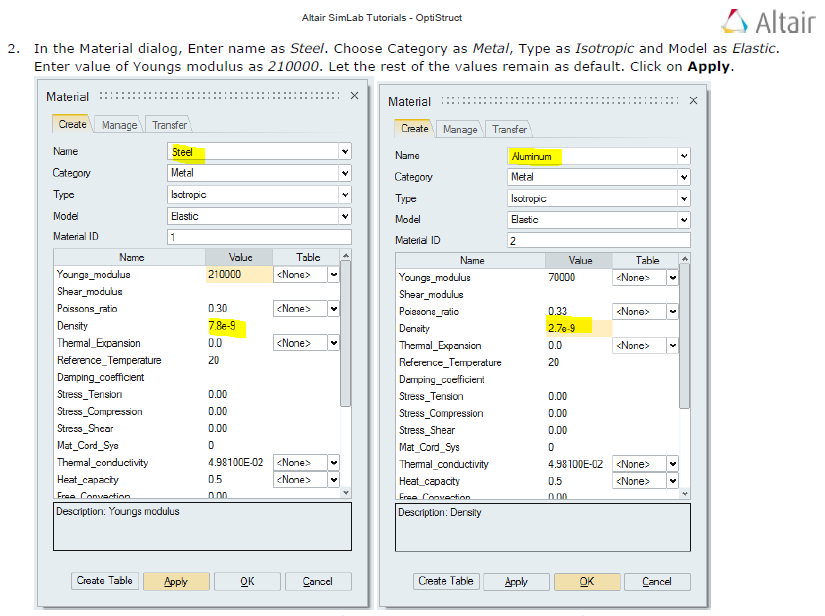
Task: Switch to Manage tab in Steel dialog
Action: (x=119, y=125)
